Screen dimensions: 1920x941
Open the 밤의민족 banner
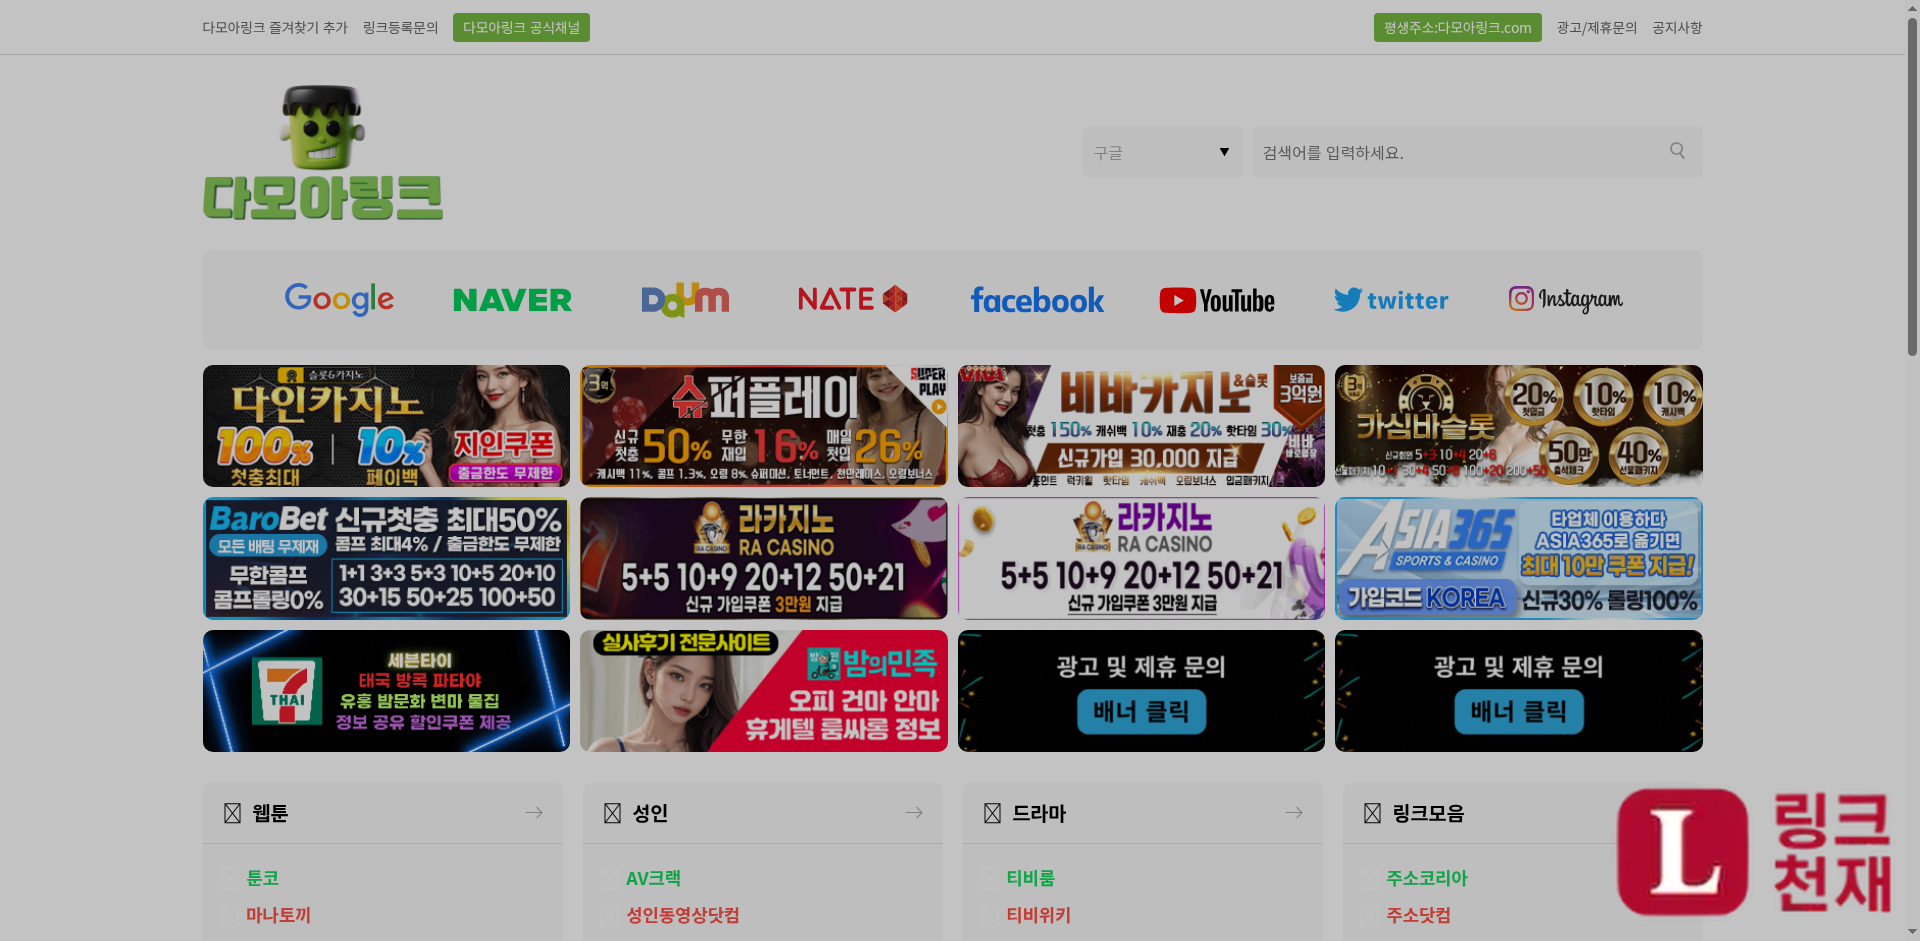(764, 691)
